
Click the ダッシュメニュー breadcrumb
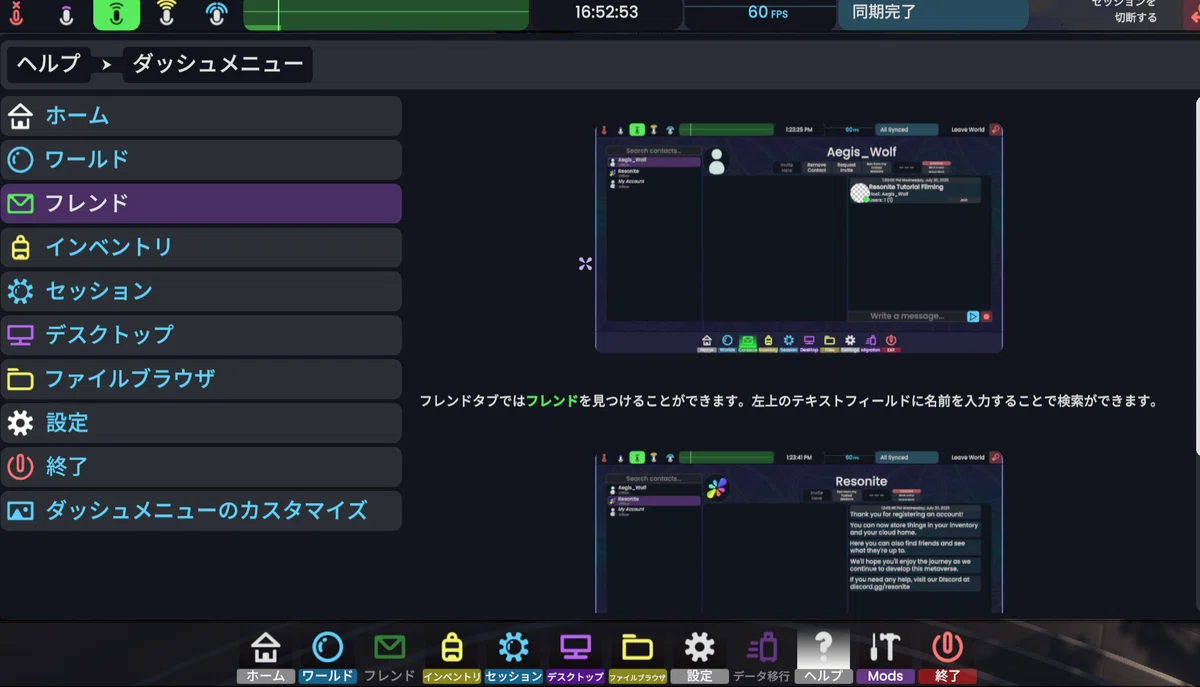[218, 64]
